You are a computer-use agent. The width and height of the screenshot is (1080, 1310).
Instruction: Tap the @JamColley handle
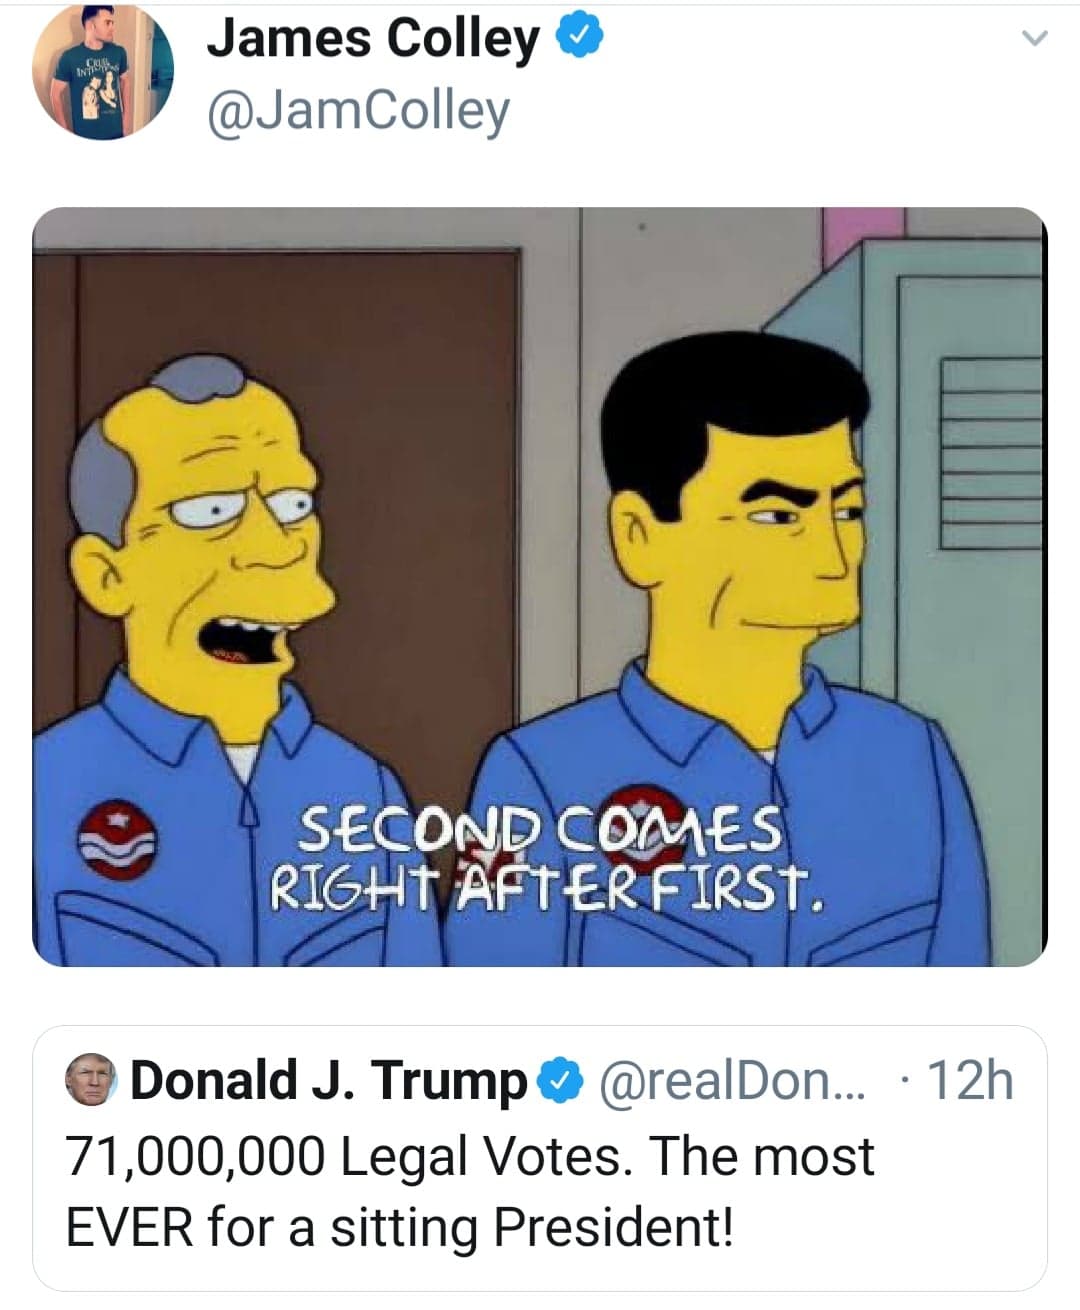tap(356, 111)
